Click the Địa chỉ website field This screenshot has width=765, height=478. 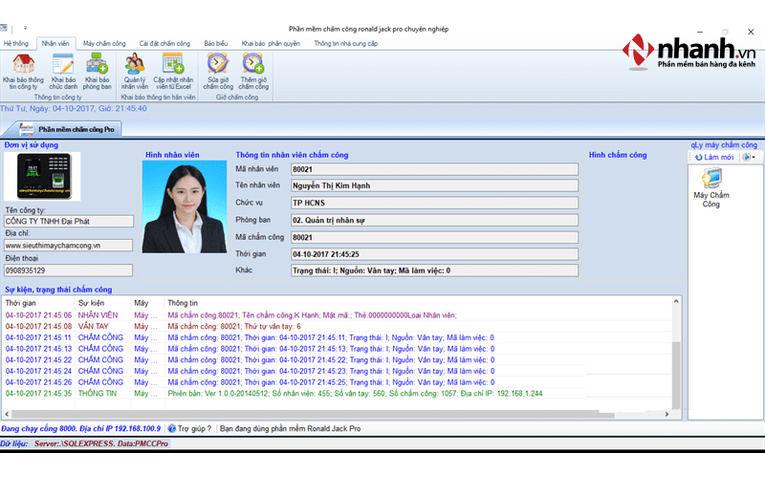[x=68, y=245]
